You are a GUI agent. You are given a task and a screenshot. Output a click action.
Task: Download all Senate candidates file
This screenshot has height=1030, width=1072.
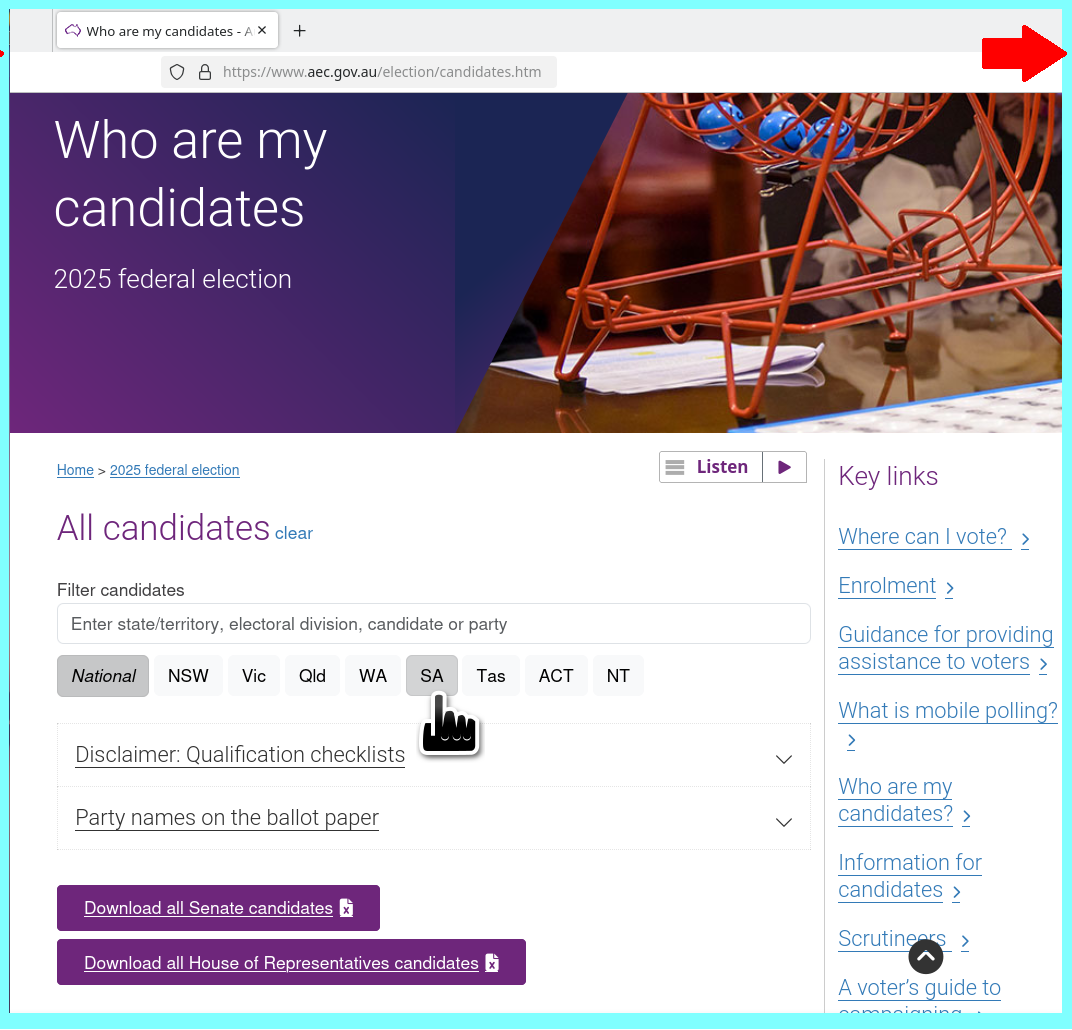(x=218, y=908)
